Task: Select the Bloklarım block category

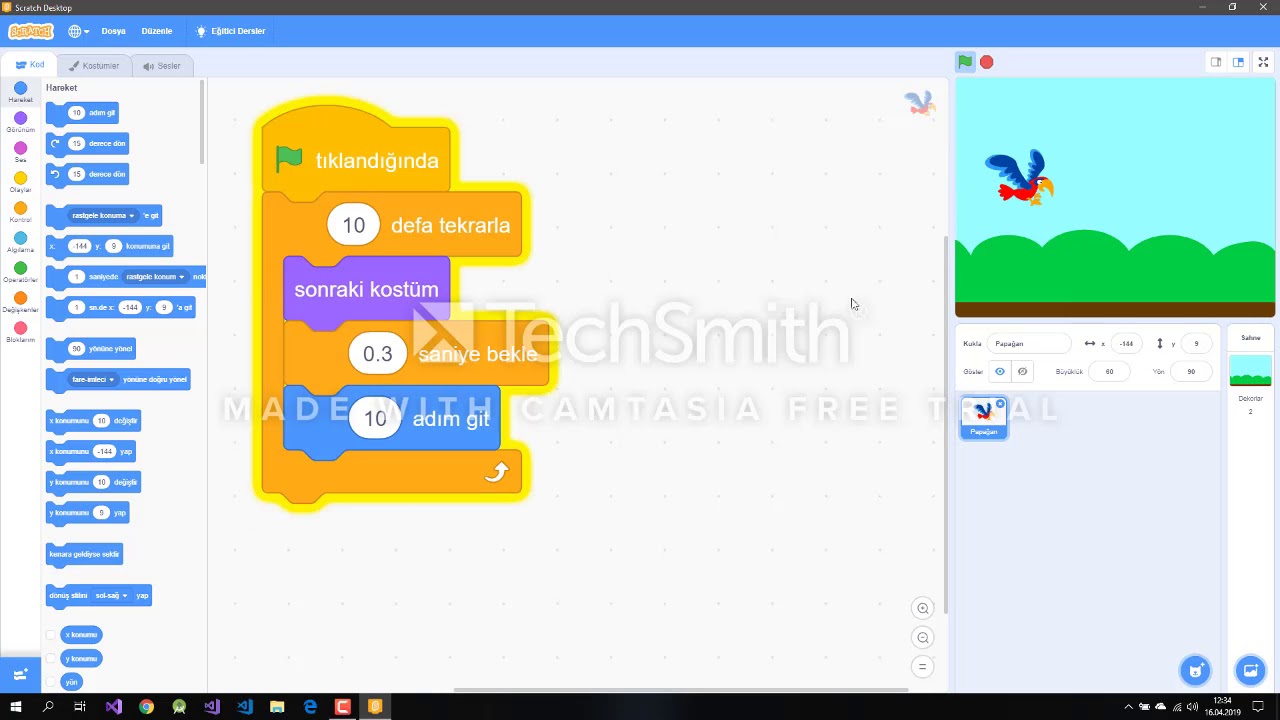Action: (20, 332)
